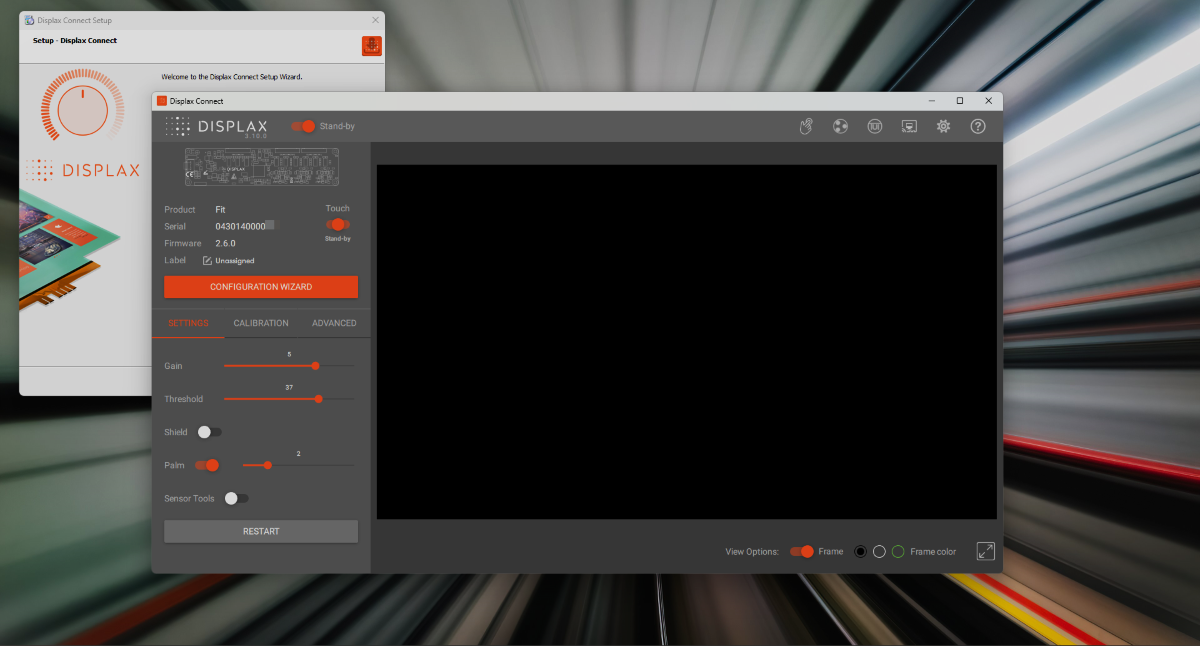
Task: Click the firmware version 2.6.0
Action: (226, 243)
